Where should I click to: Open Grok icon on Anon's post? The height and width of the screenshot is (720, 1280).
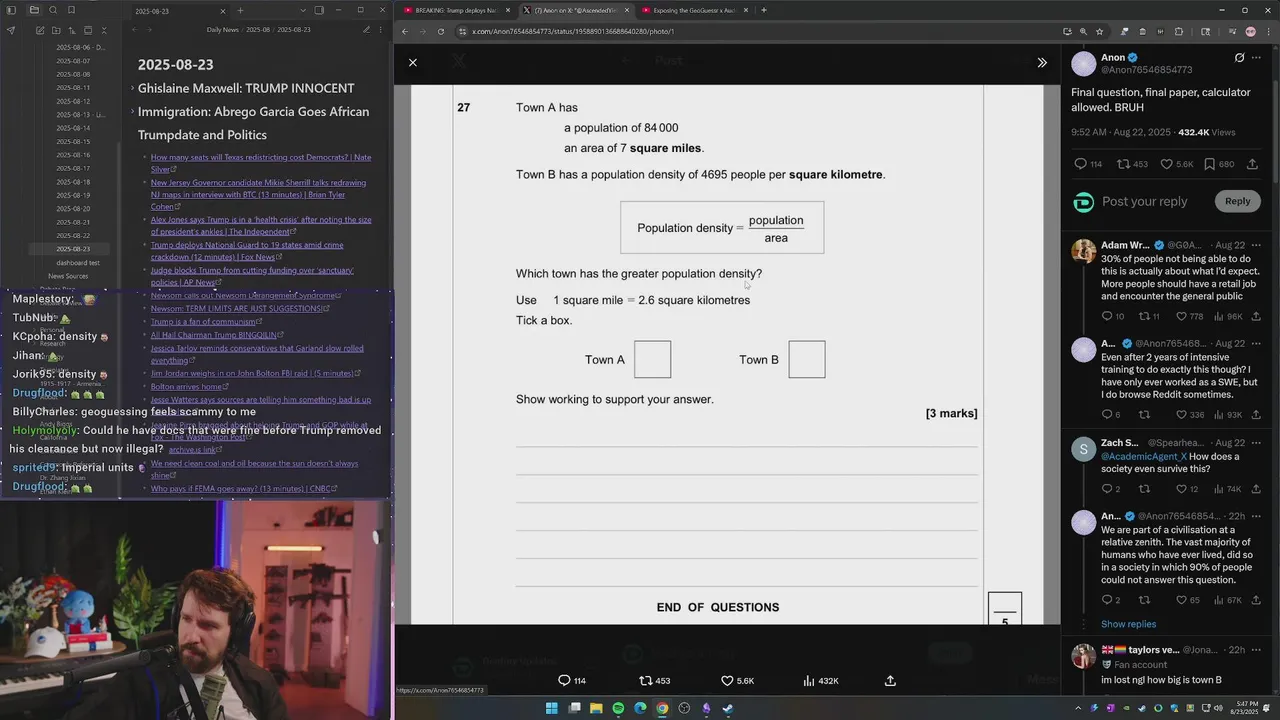1239,58
